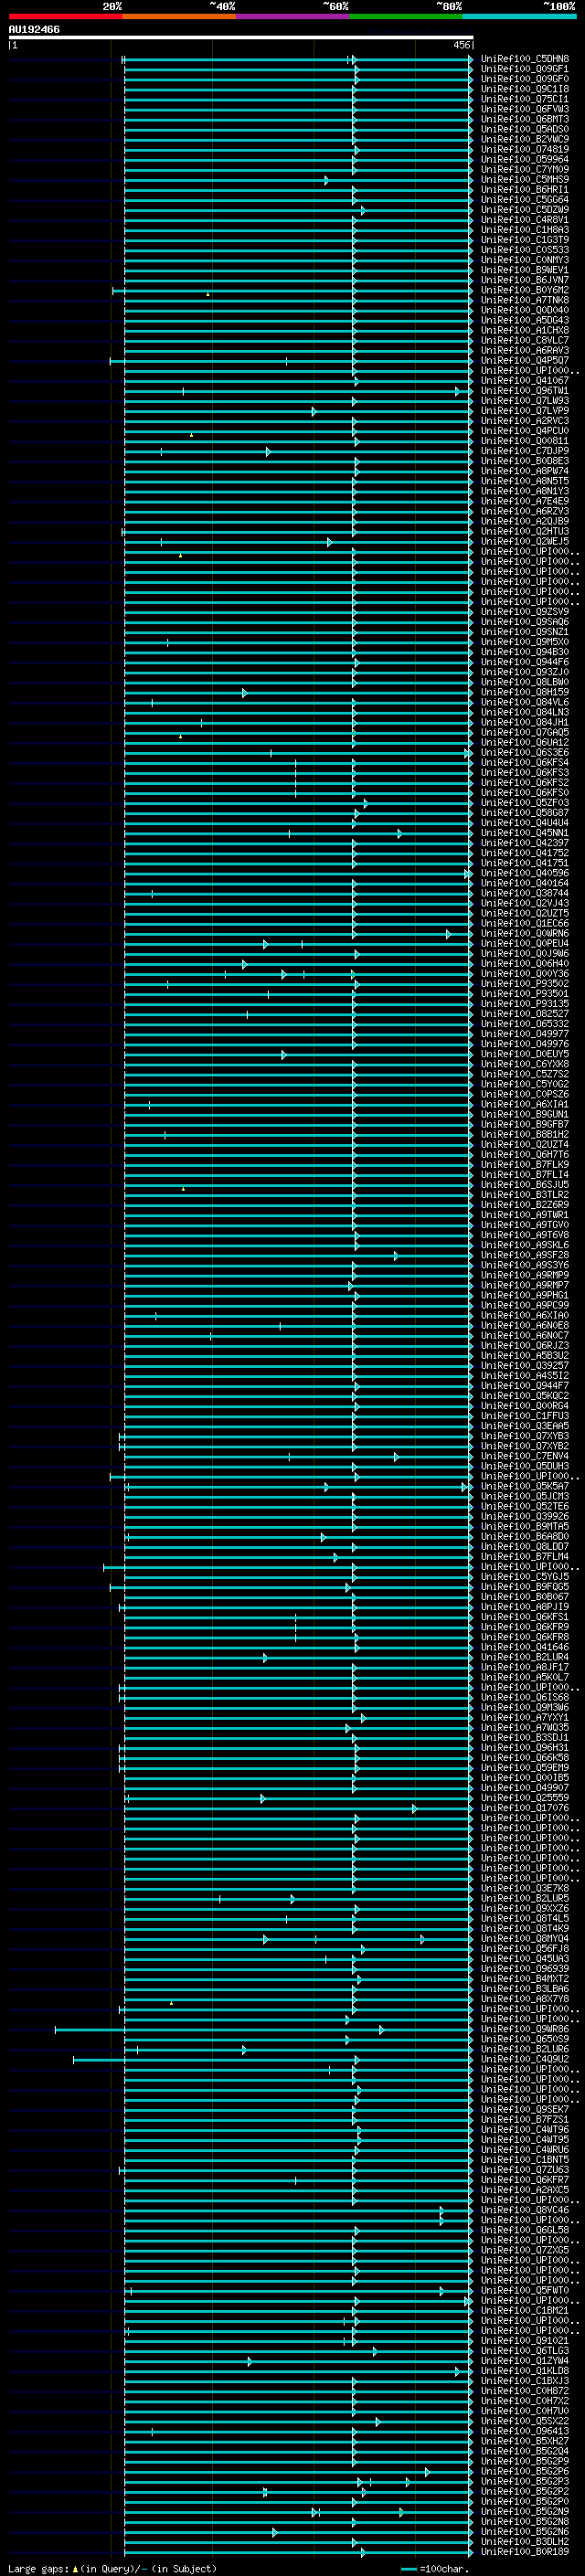Open hit UniRef100_B2VWC9
The height and width of the screenshot is (2576, 585).
coord(525,139)
